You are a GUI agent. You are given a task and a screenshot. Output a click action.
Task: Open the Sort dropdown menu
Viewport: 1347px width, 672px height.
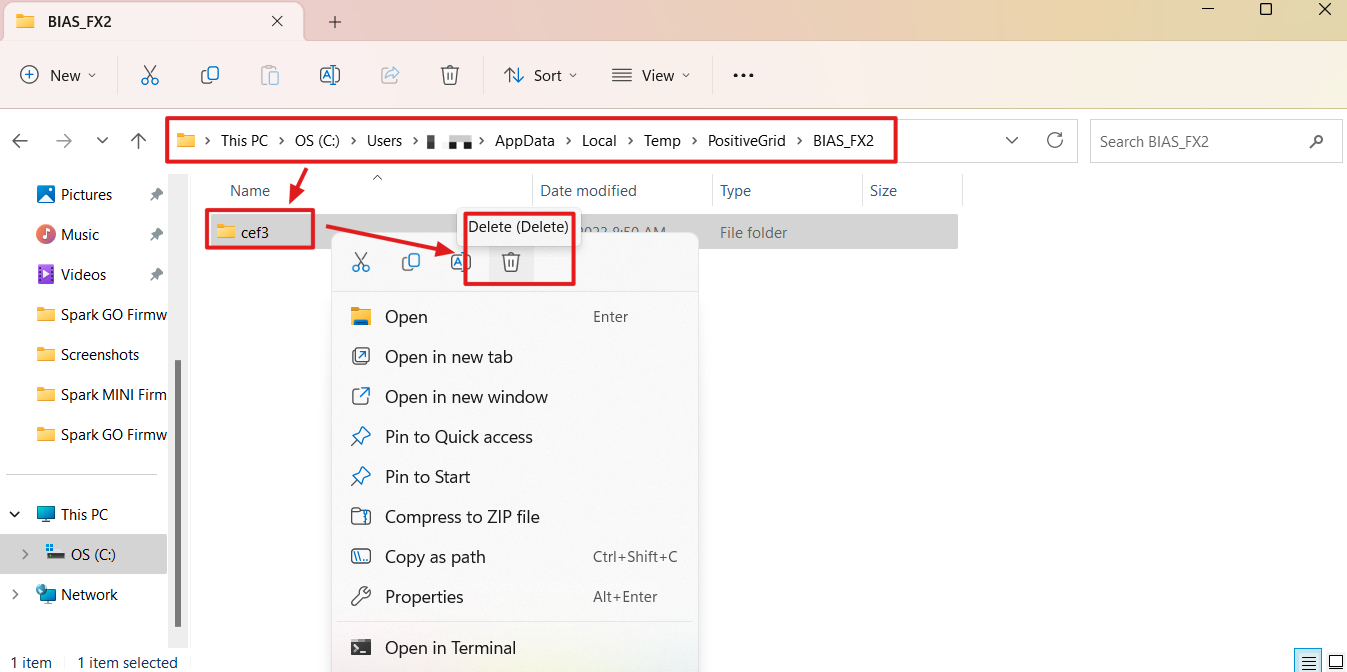[x=541, y=75]
